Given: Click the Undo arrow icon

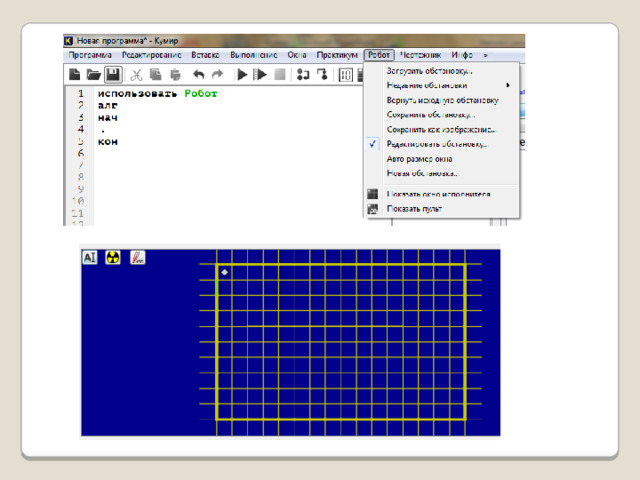Looking at the screenshot, I should point(199,74).
